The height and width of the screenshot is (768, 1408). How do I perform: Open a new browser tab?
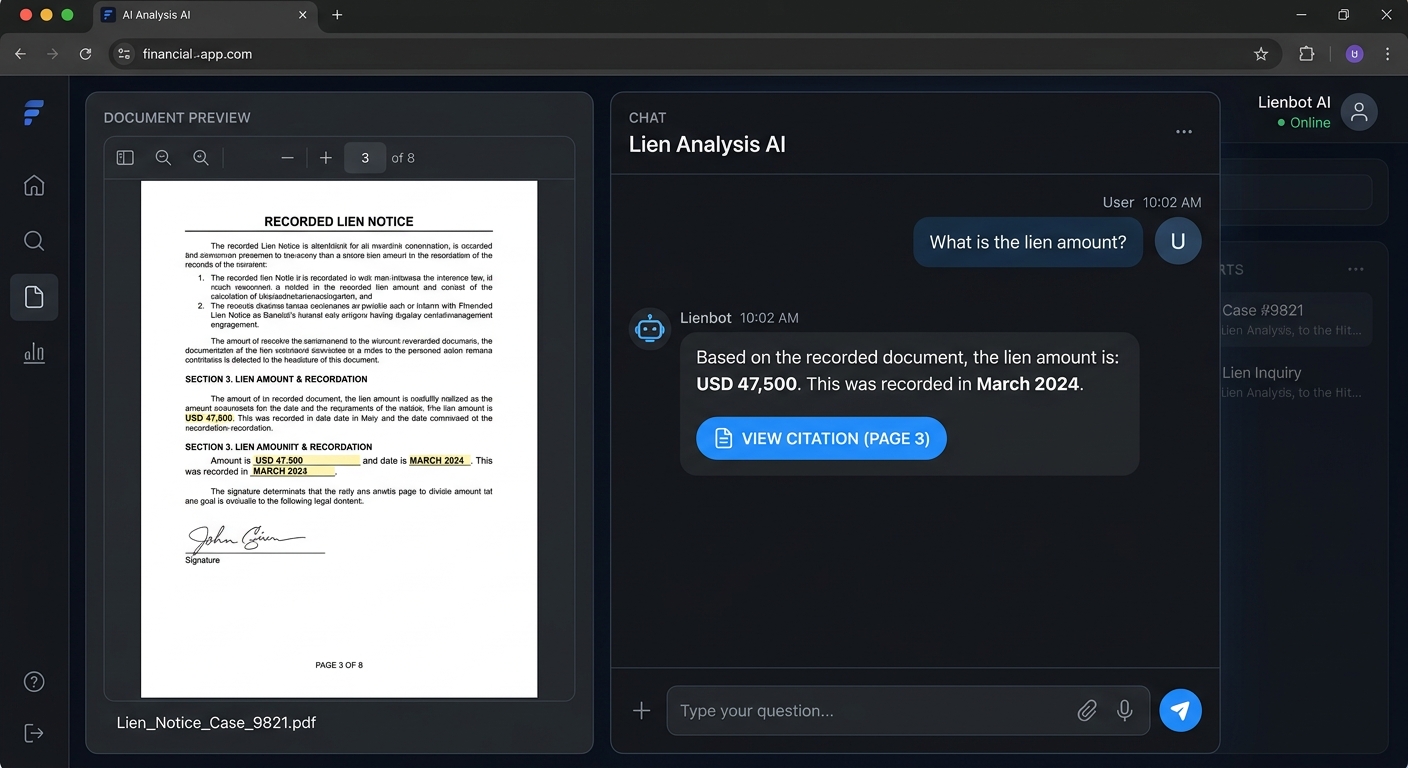tap(336, 15)
